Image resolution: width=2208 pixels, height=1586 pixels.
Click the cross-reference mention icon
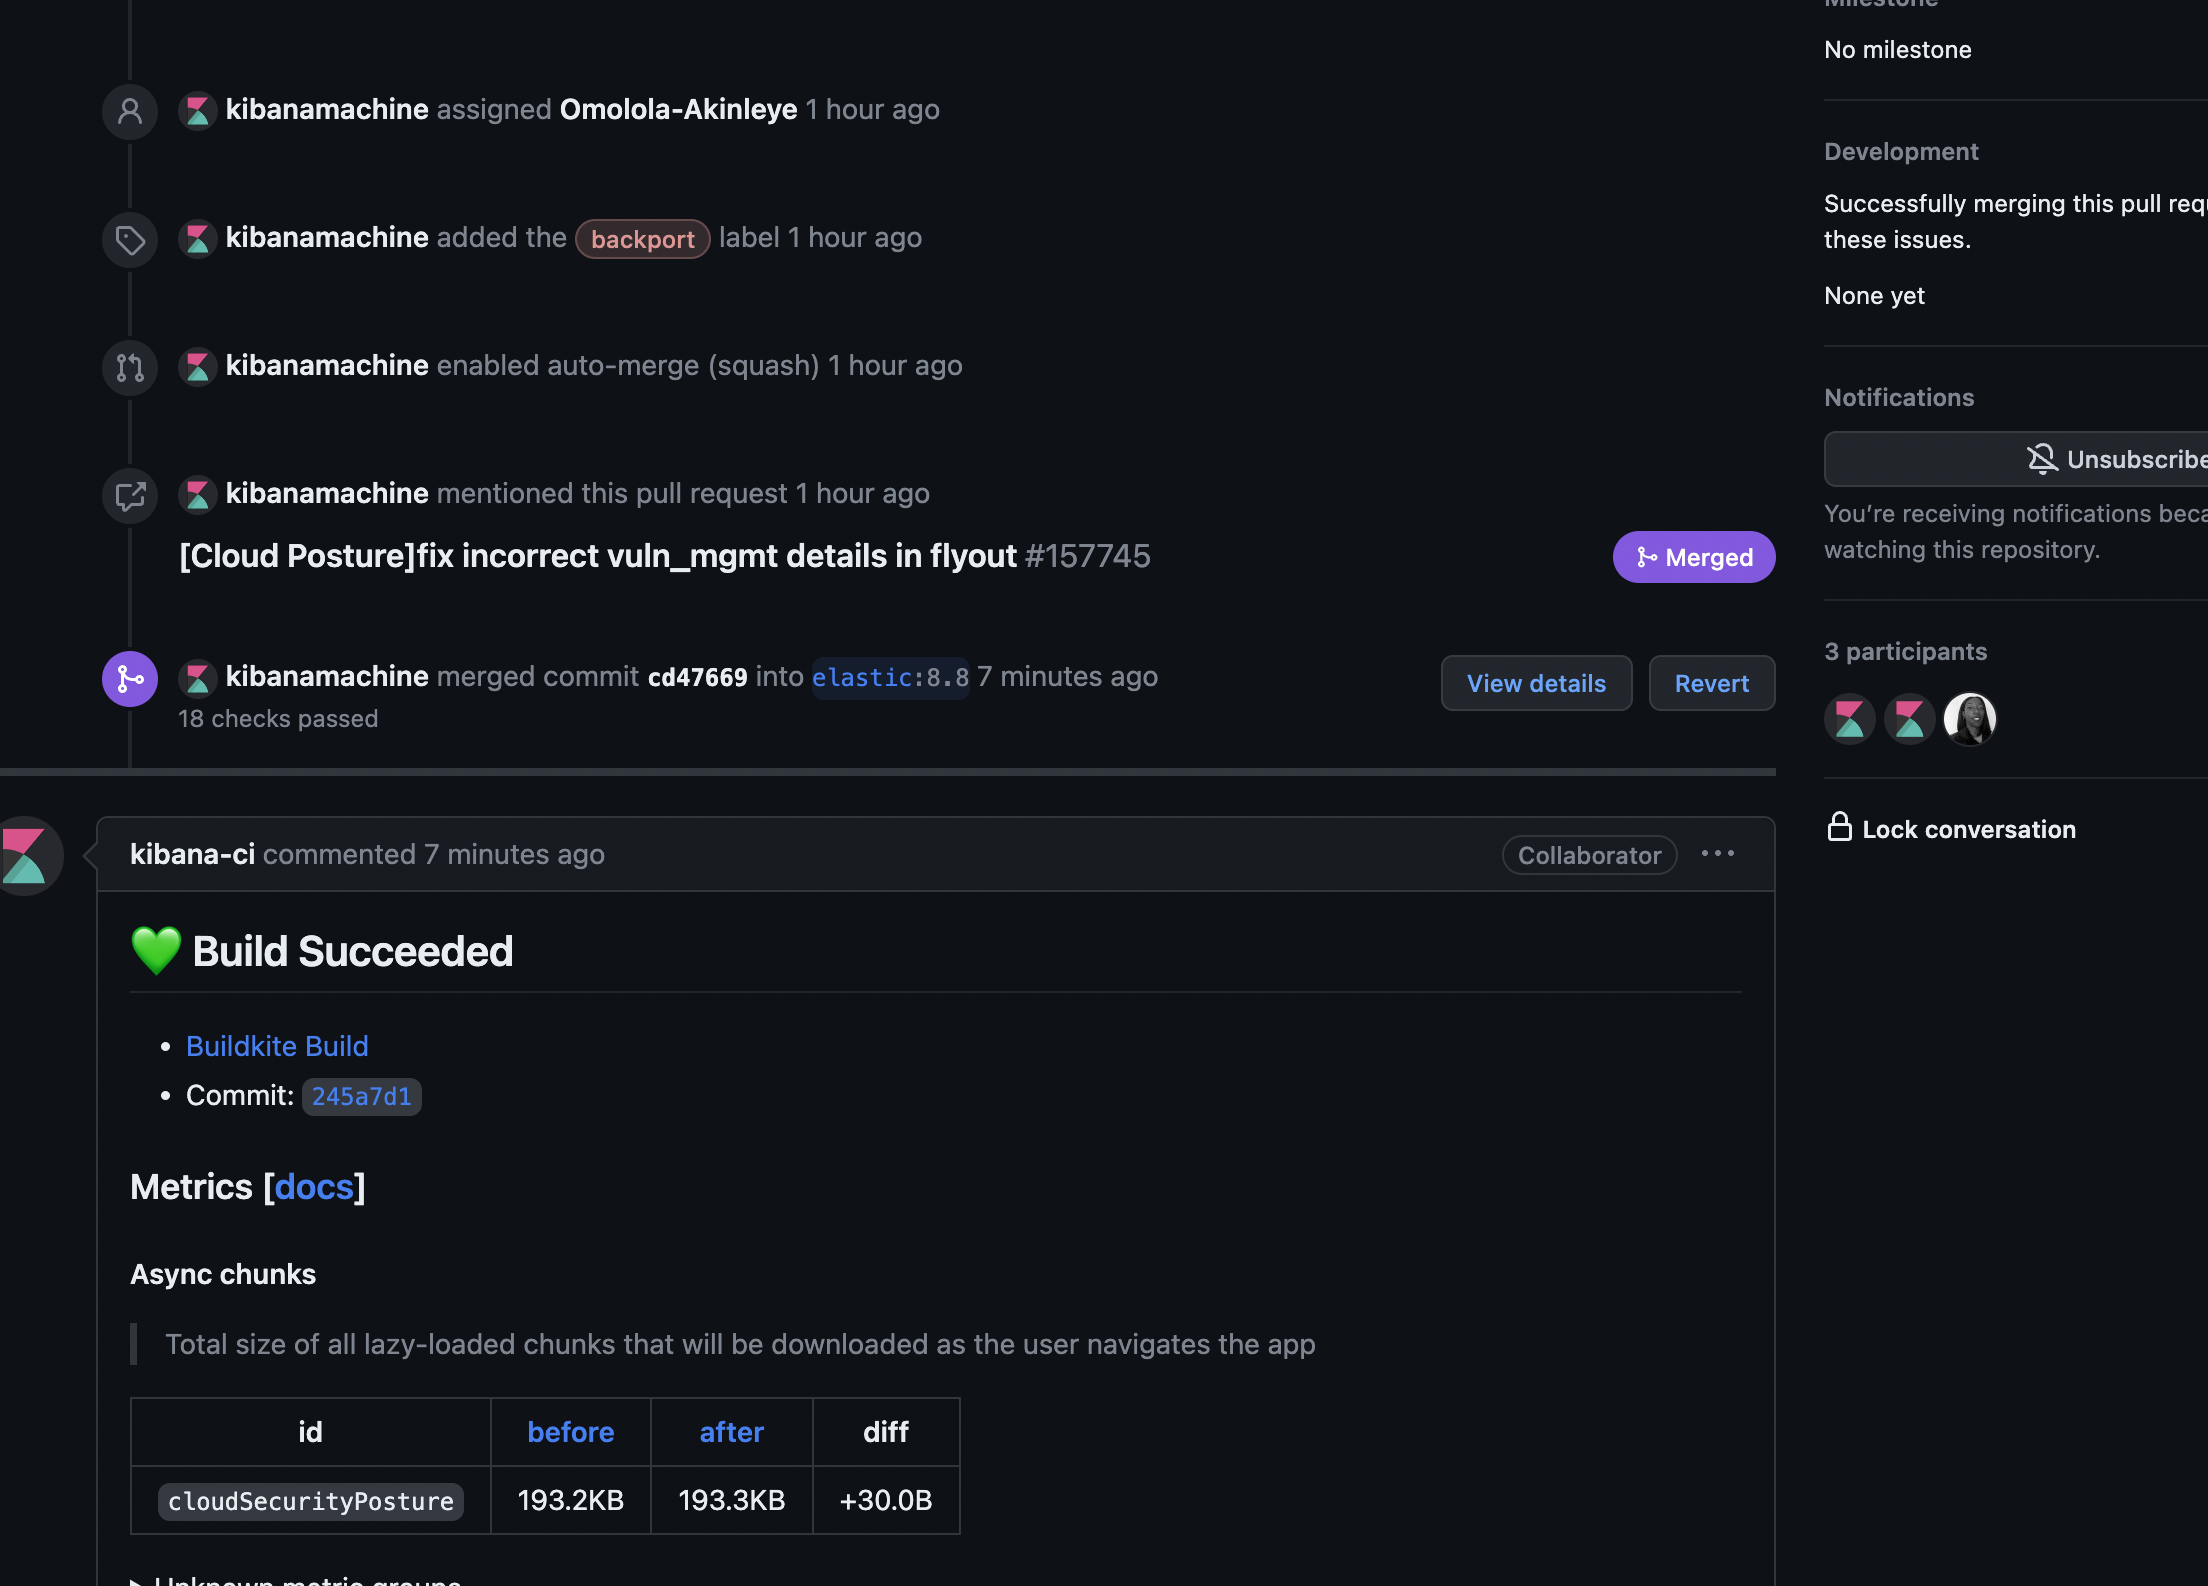tap(129, 495)
